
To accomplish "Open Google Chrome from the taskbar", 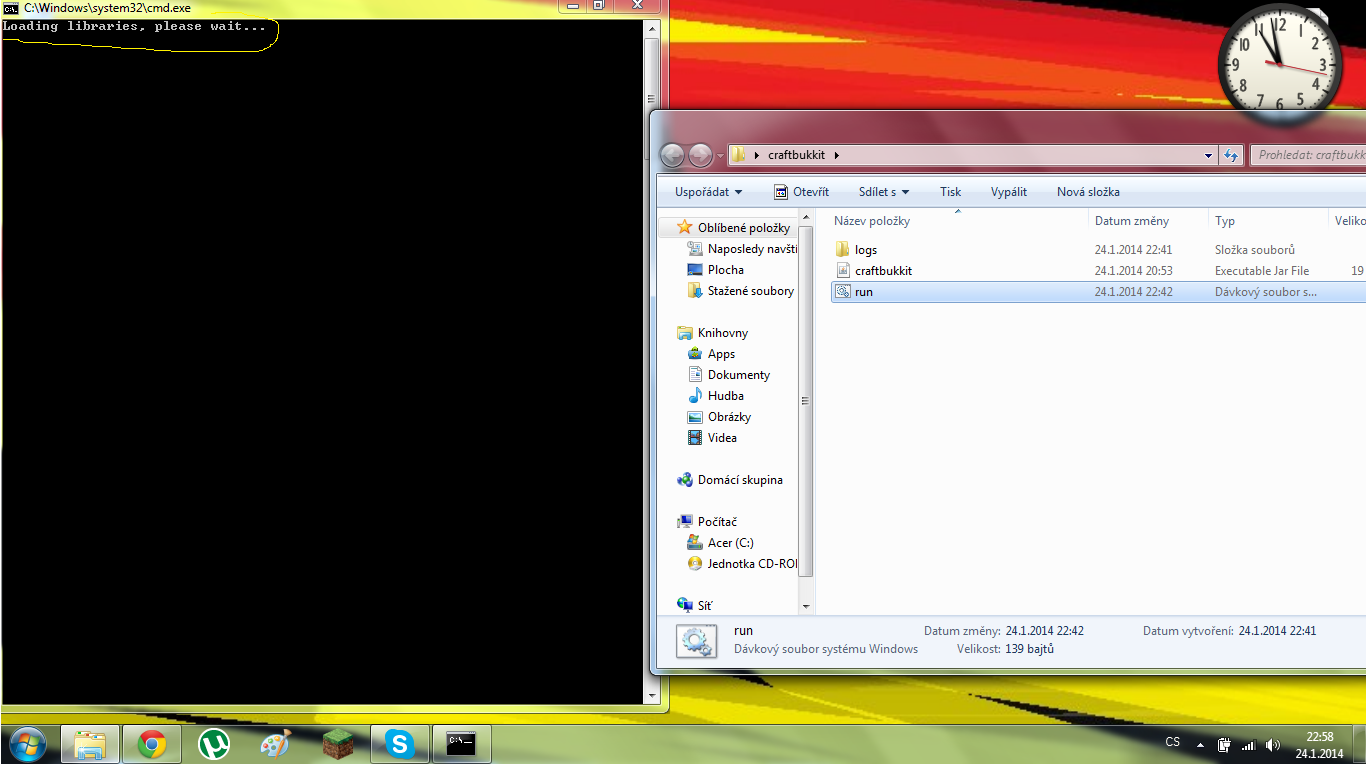I will [x=152, y=744].
